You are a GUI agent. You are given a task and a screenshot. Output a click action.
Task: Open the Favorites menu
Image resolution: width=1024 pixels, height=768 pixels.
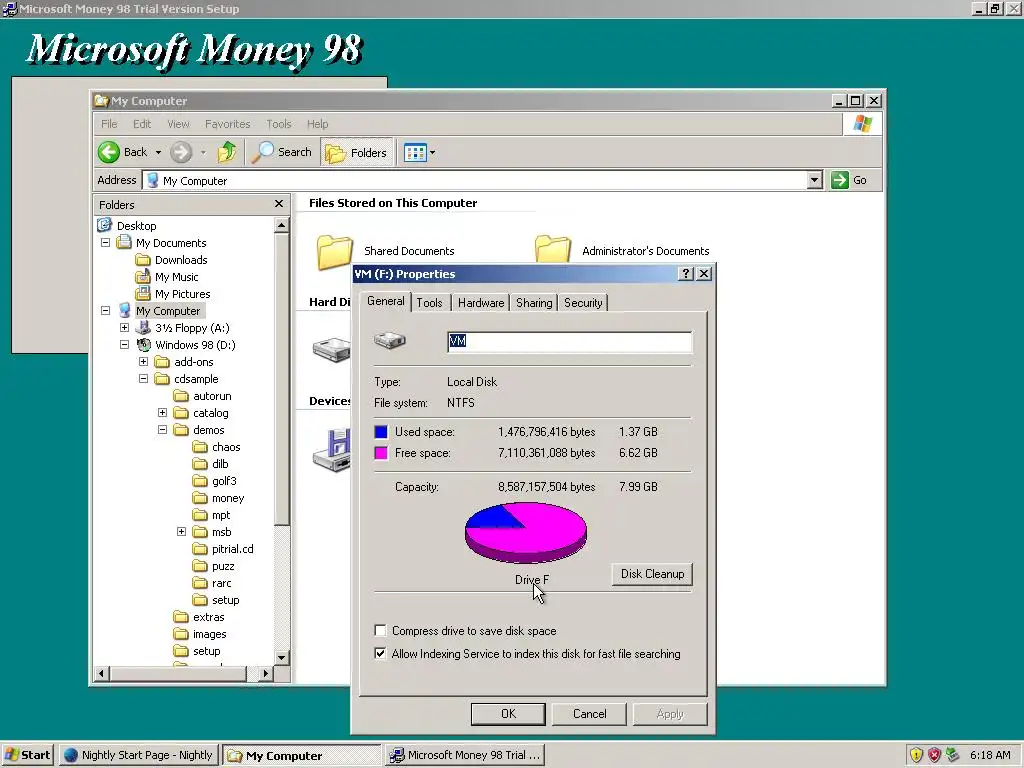tap(227, 124)
